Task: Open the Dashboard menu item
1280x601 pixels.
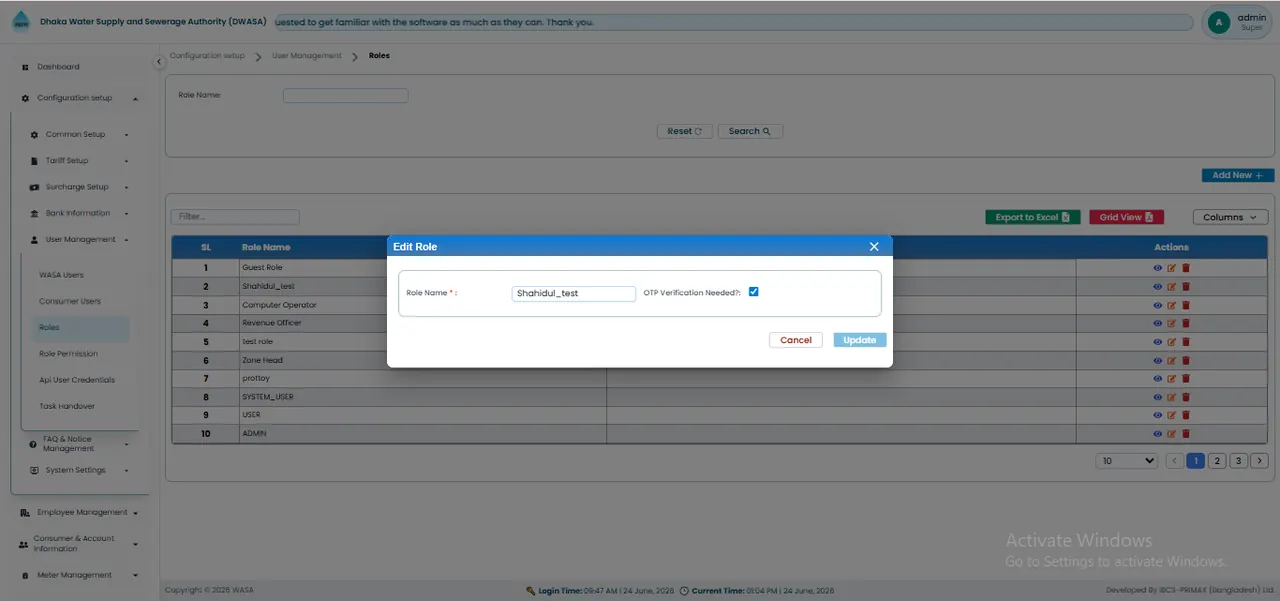Action: 58,67
